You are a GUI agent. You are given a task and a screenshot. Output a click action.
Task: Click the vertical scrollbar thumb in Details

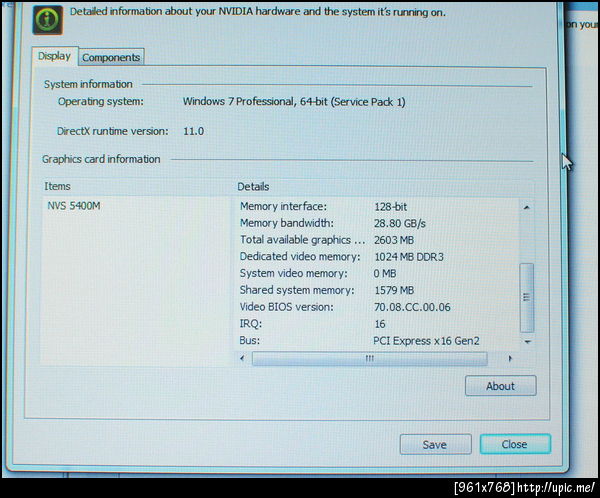527,297
